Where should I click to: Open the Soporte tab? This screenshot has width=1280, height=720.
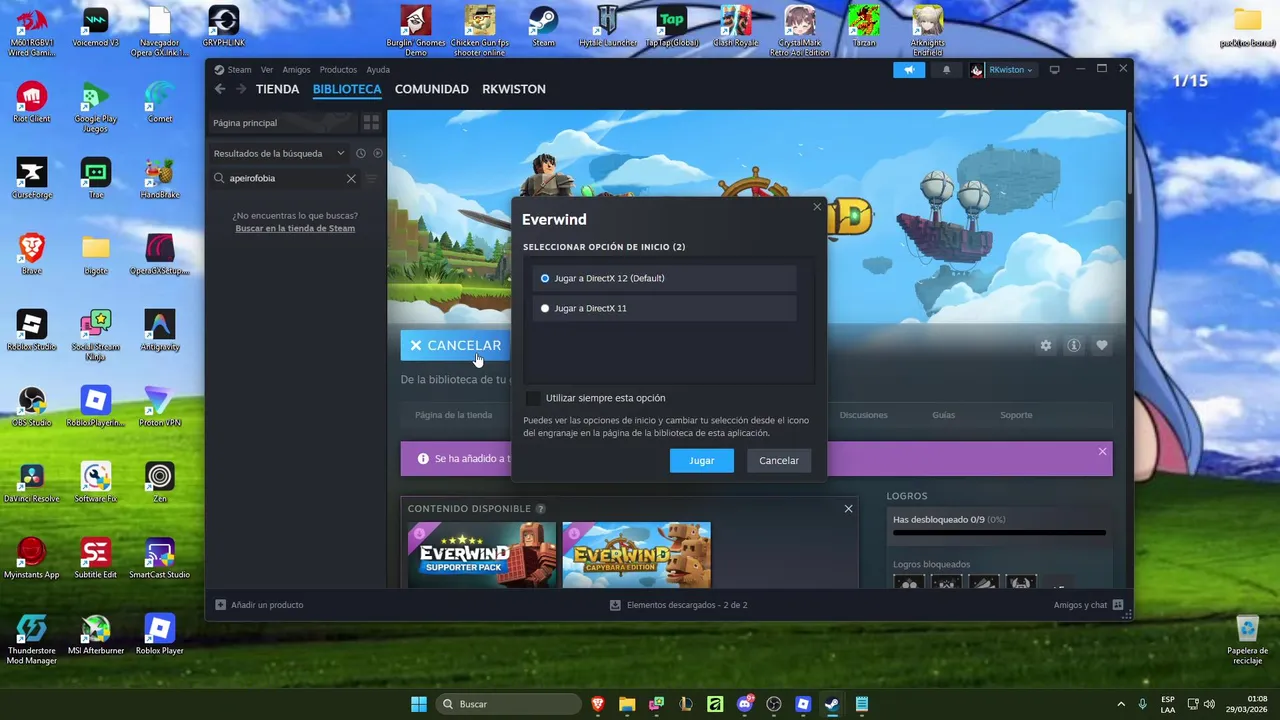[1016, 415]
